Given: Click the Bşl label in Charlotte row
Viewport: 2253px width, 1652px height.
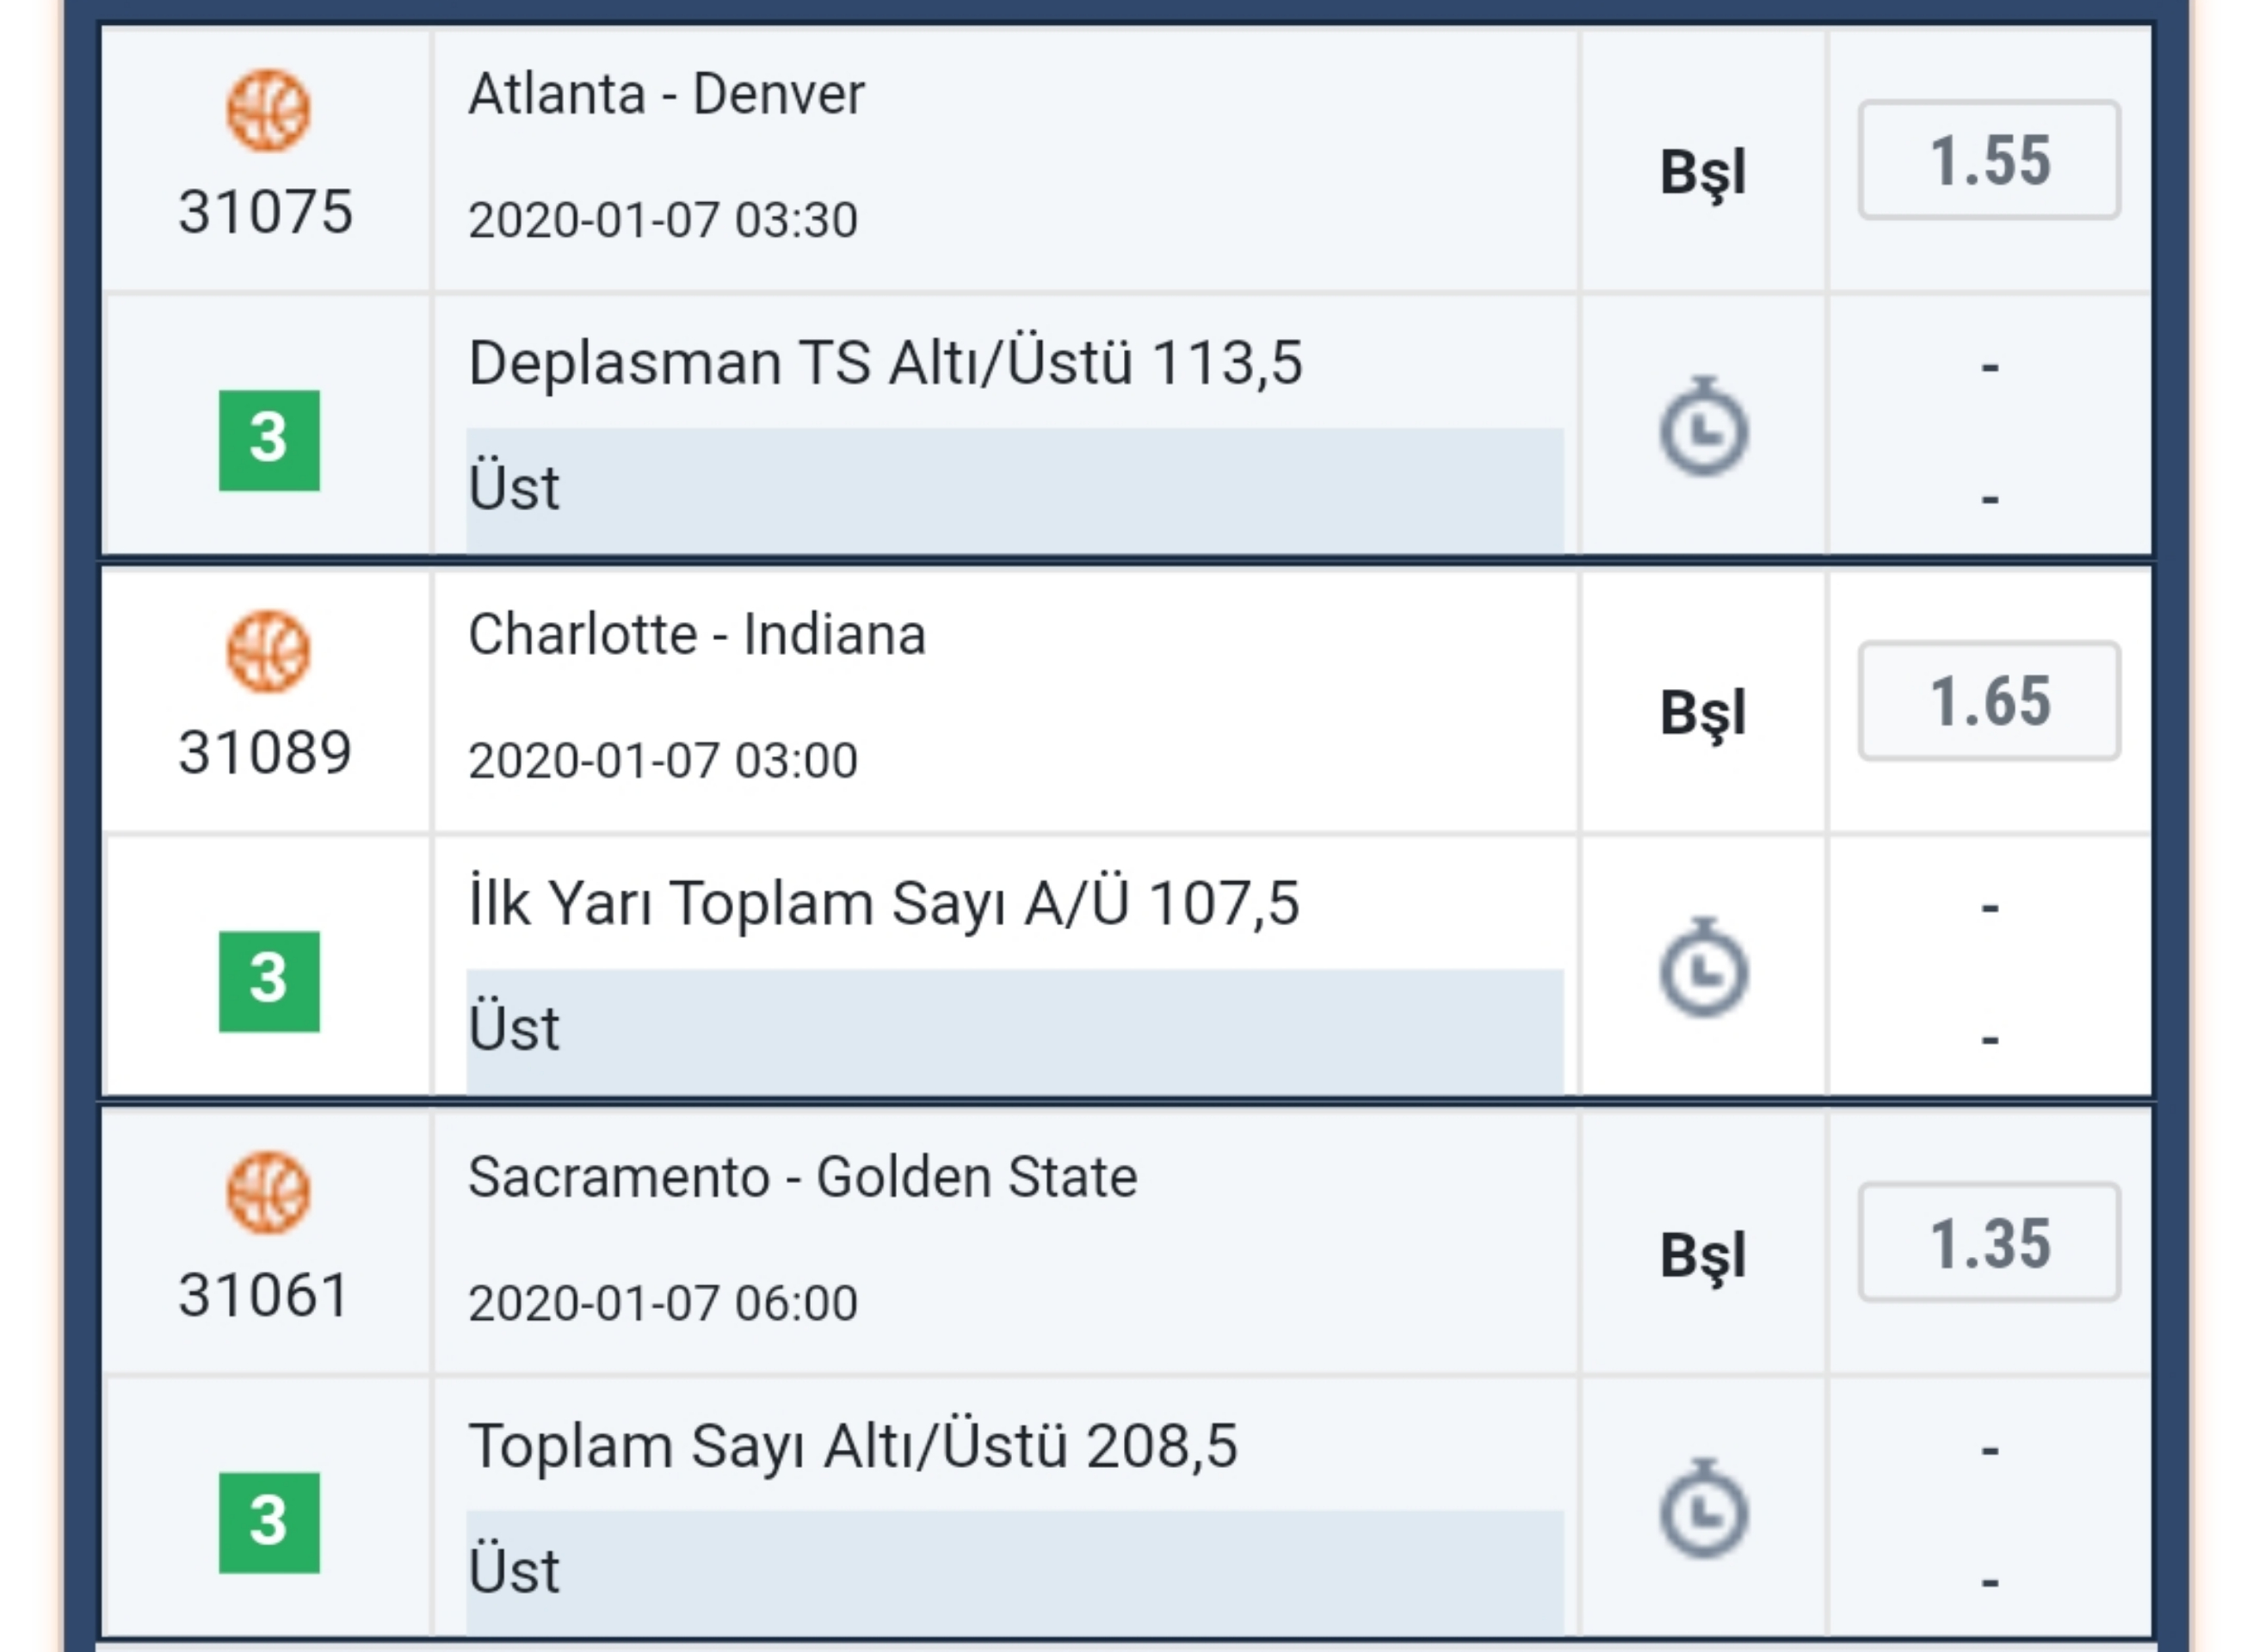Looking at the screenshot, I should click(x=1703, y=714).
